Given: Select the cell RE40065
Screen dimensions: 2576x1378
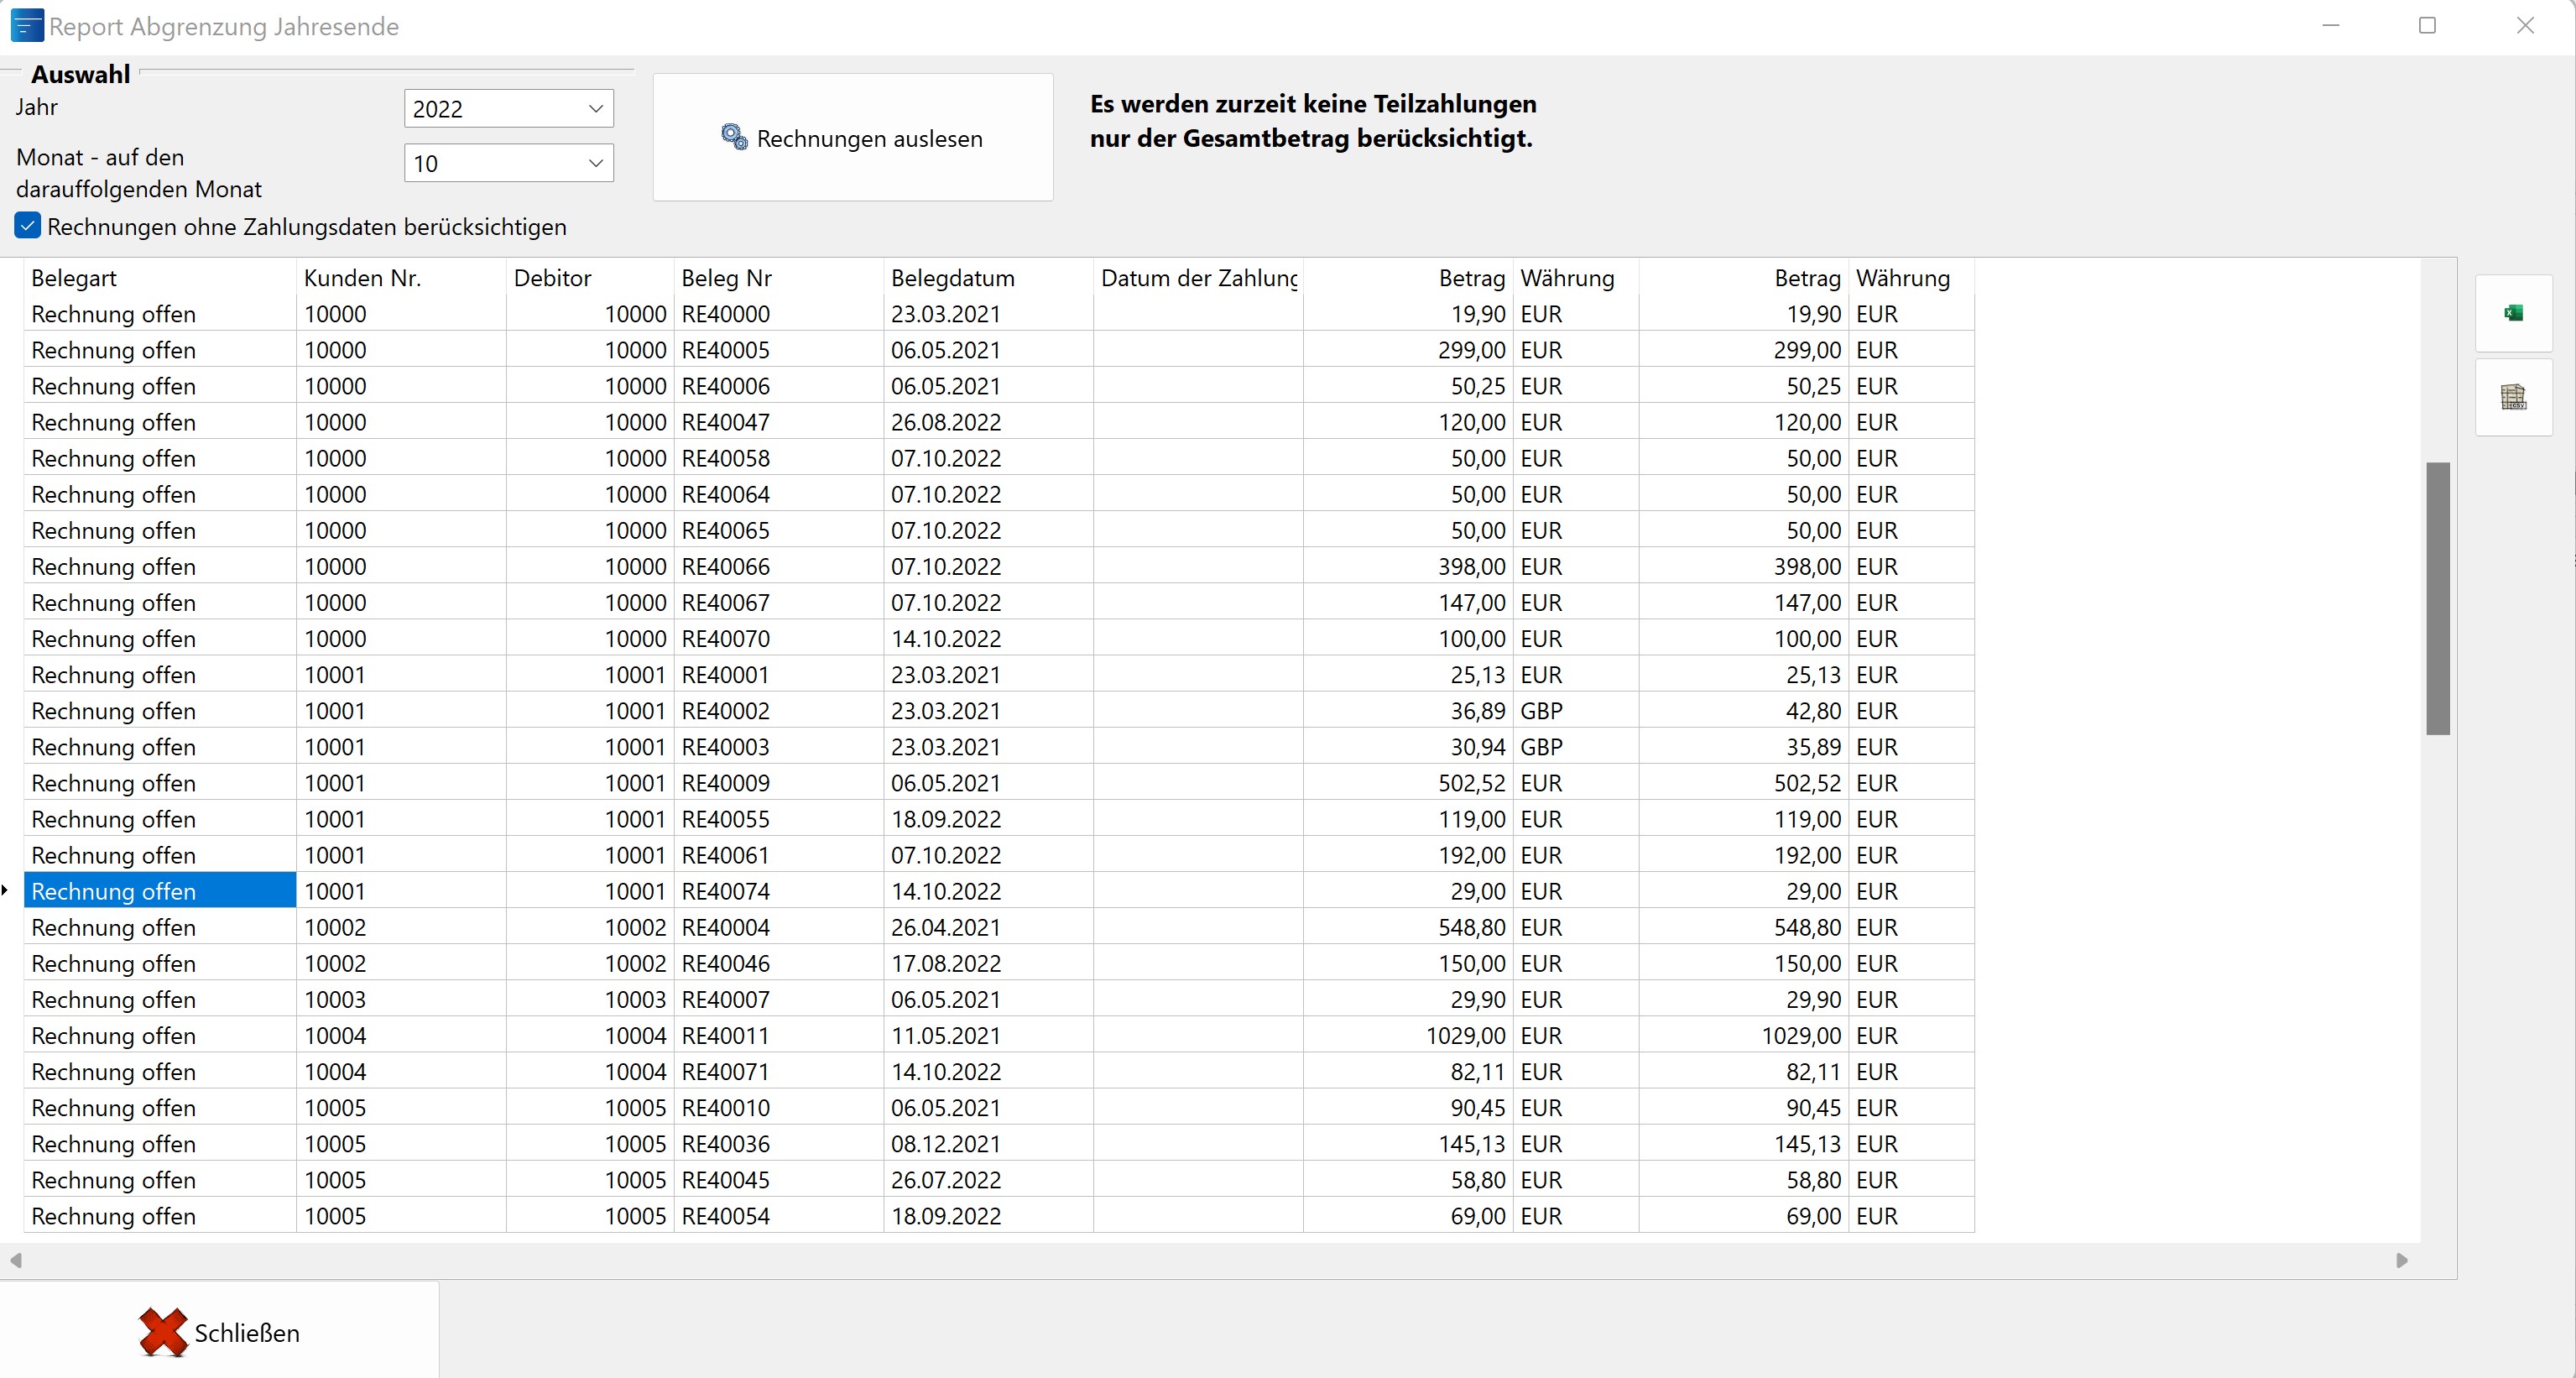Looking at the screenshot, I should [x=779, y=530].
